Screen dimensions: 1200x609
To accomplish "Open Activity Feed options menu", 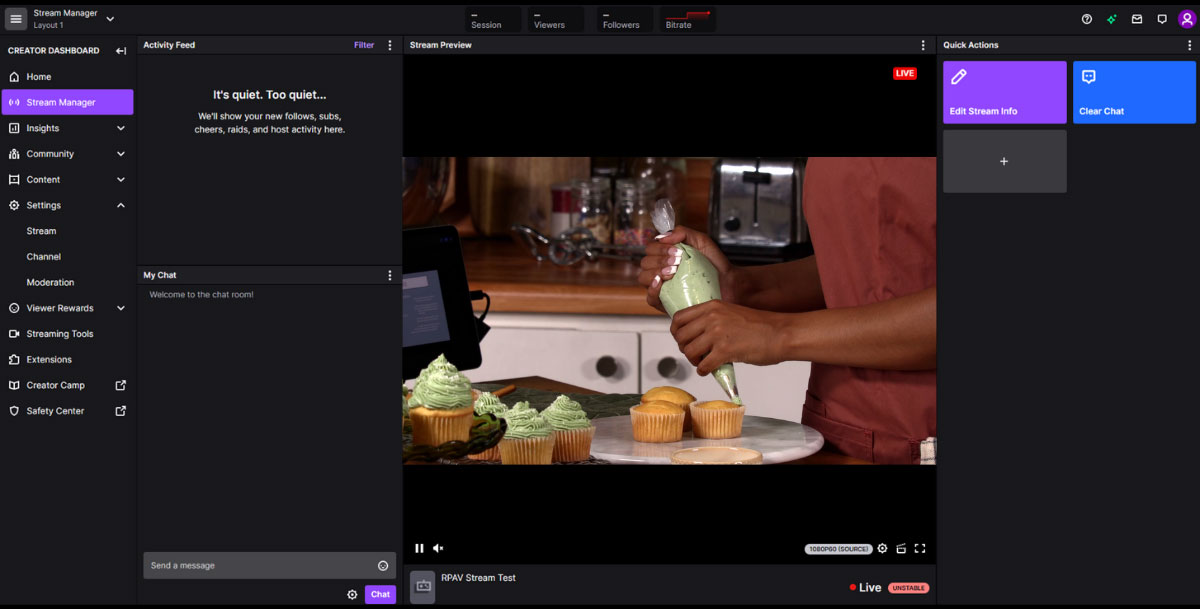I will click(x=390, y=45).
